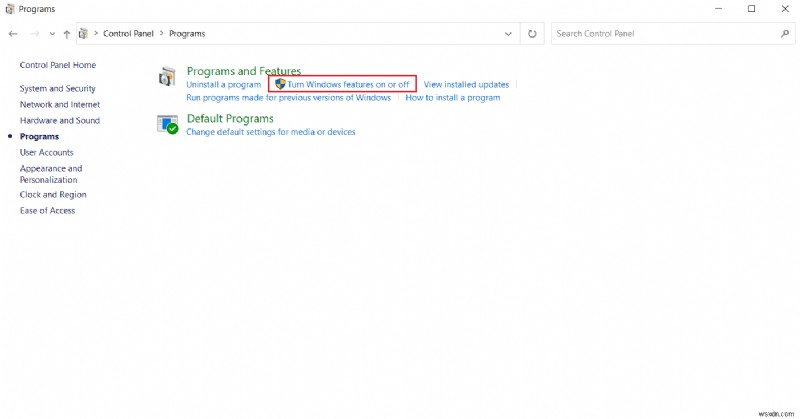
Task: Open Clock and Region category
Action: 53,194
